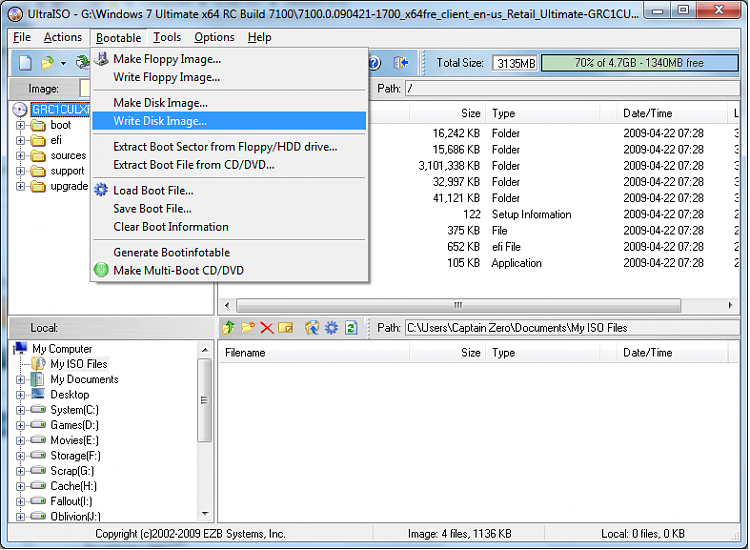Expand the upgrade folder tree node
The height and width of the screenshot is (550, 750).
pyautogui.click(x=21, y=187)
